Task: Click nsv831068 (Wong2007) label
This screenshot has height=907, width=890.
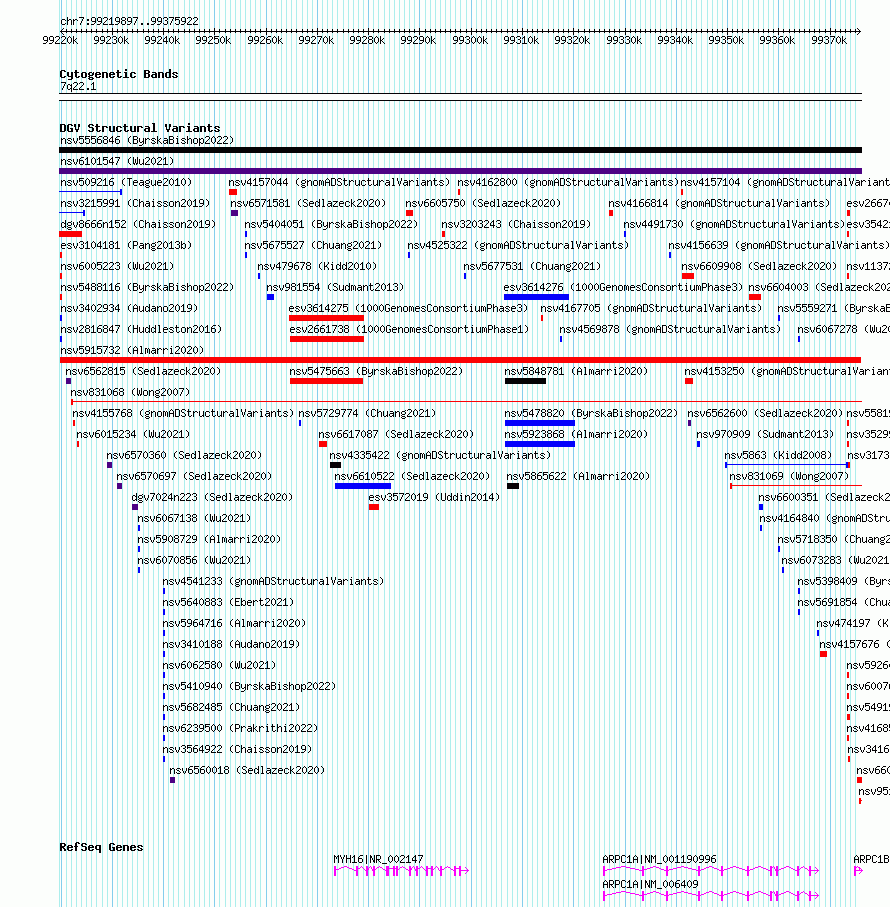Action: [x=130, y=392]
